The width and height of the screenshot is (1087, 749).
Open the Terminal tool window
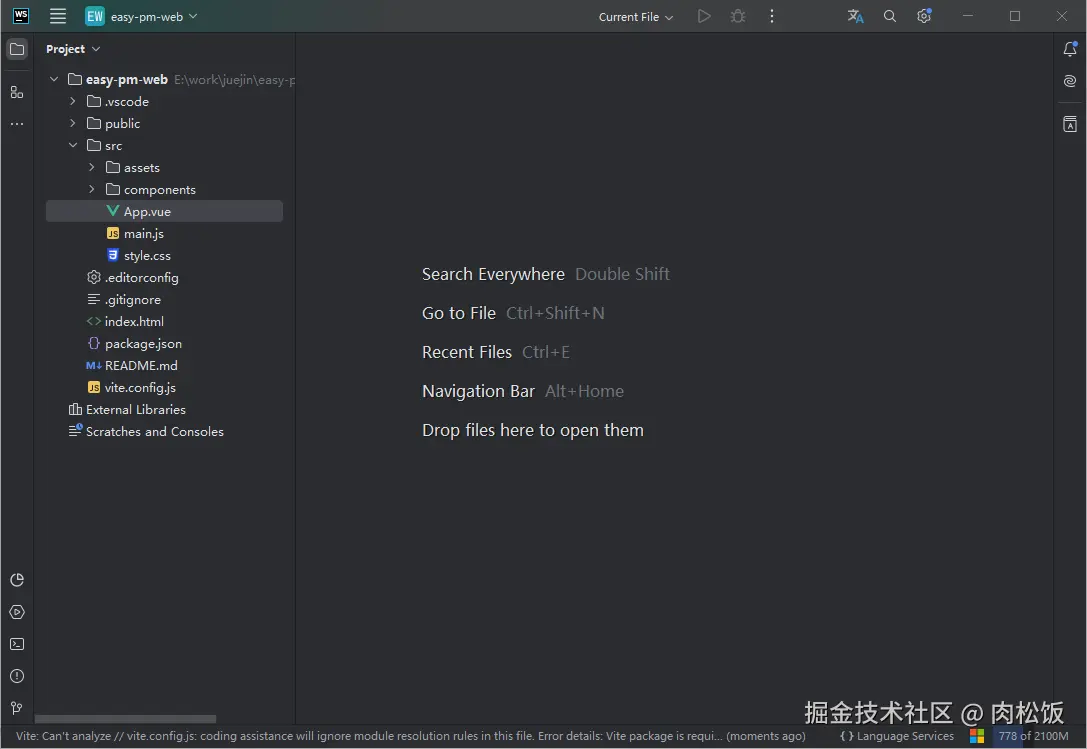click(x=17, y=644)
